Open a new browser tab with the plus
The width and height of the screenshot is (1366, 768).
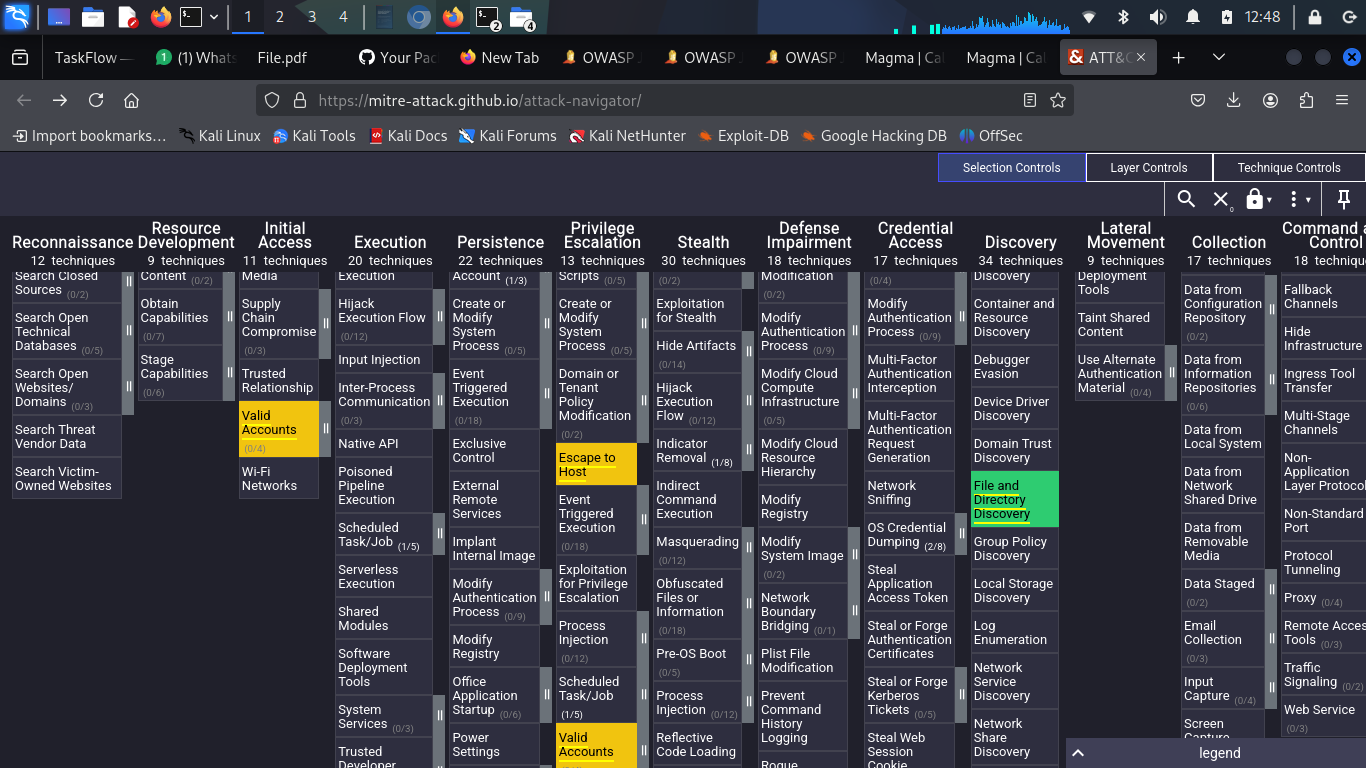click(x=1178, y=57)
